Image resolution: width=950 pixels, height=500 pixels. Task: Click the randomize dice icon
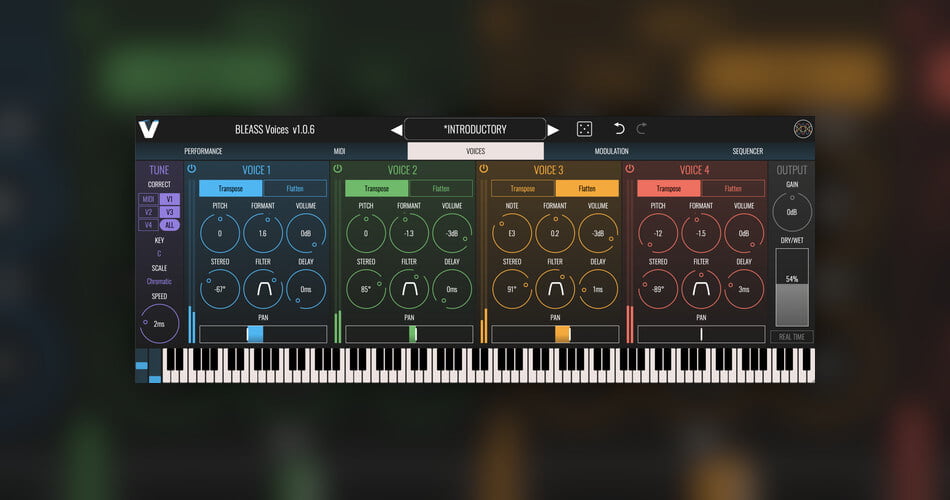584,129
